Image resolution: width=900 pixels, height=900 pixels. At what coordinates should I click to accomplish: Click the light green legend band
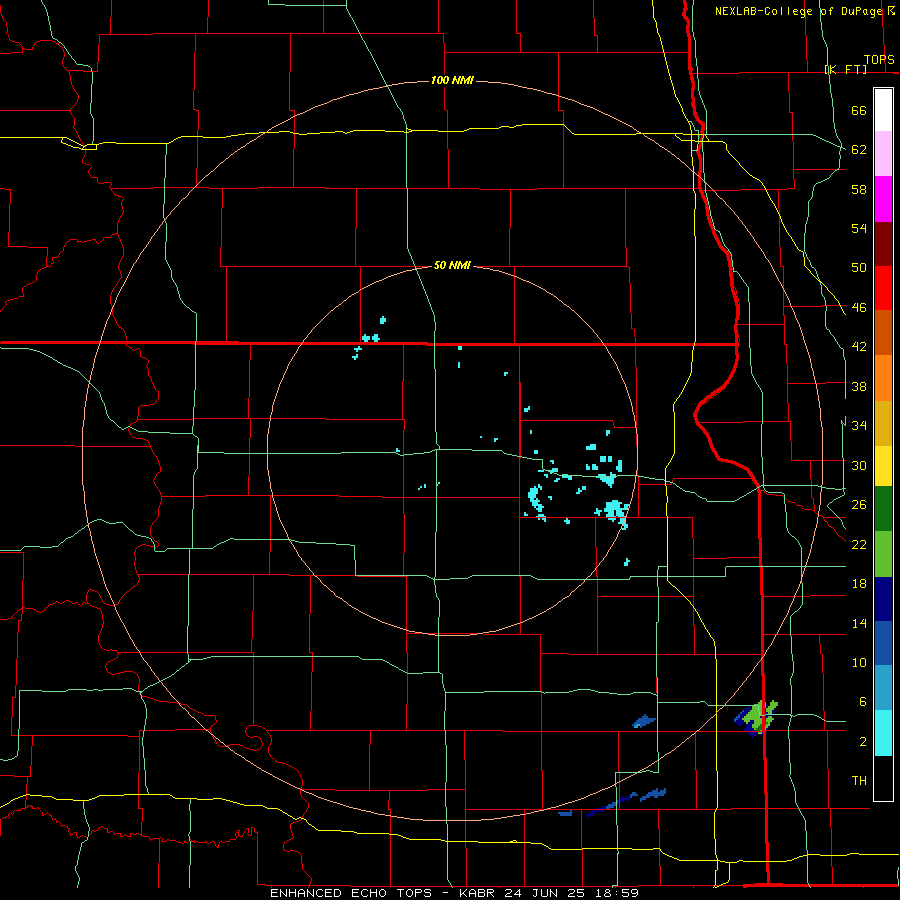(x=883, y=554)
